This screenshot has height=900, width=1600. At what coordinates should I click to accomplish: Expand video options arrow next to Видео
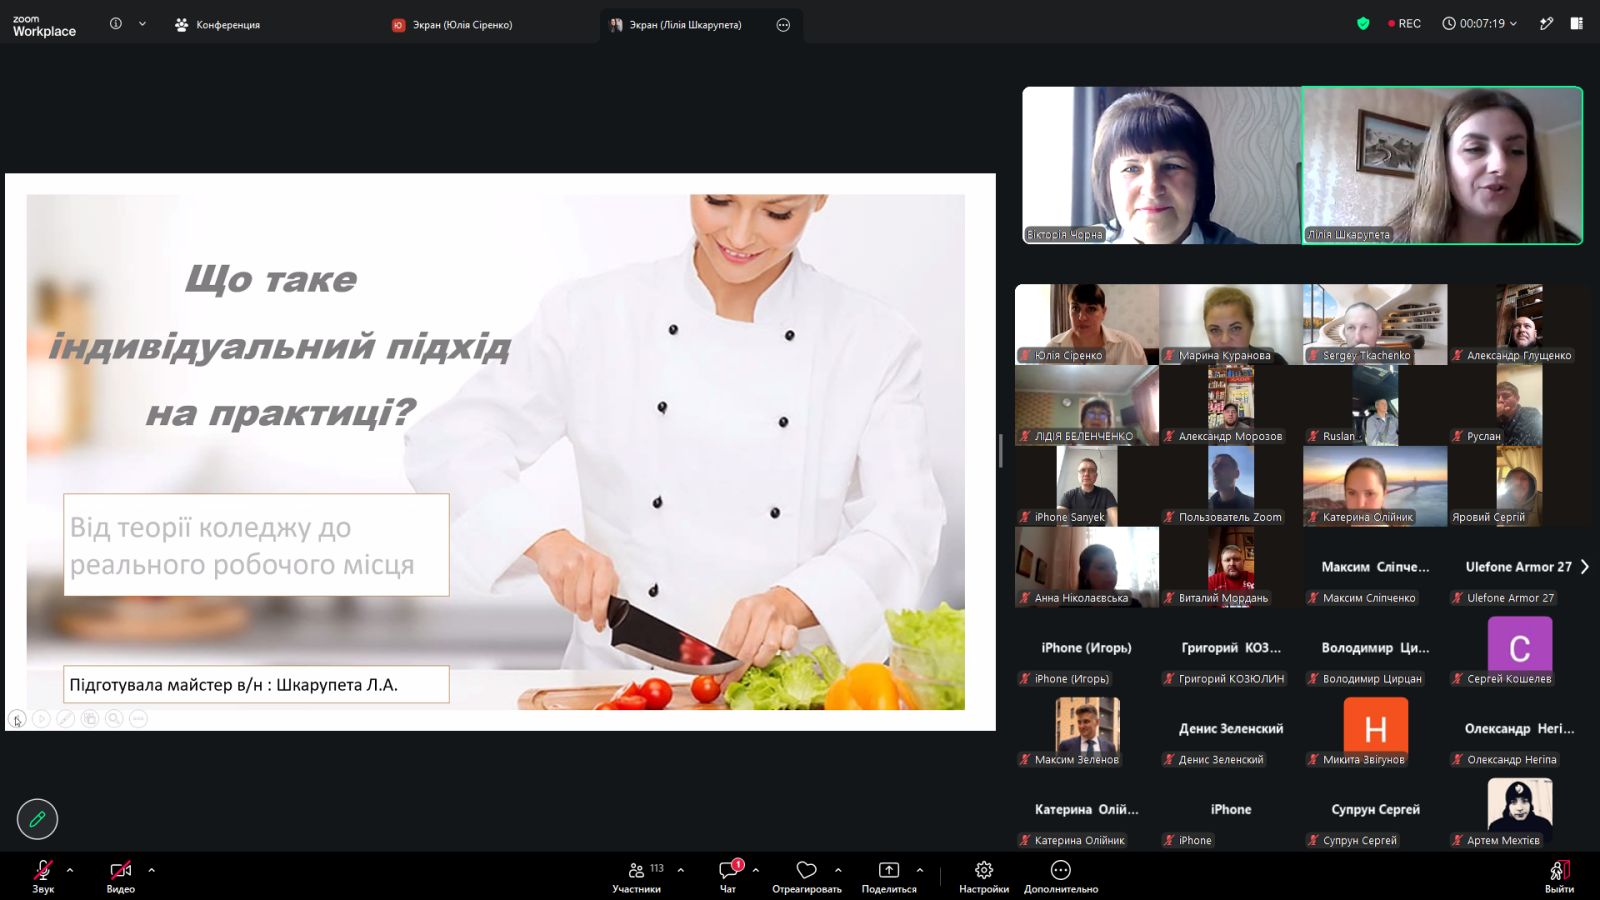point(152,870)
